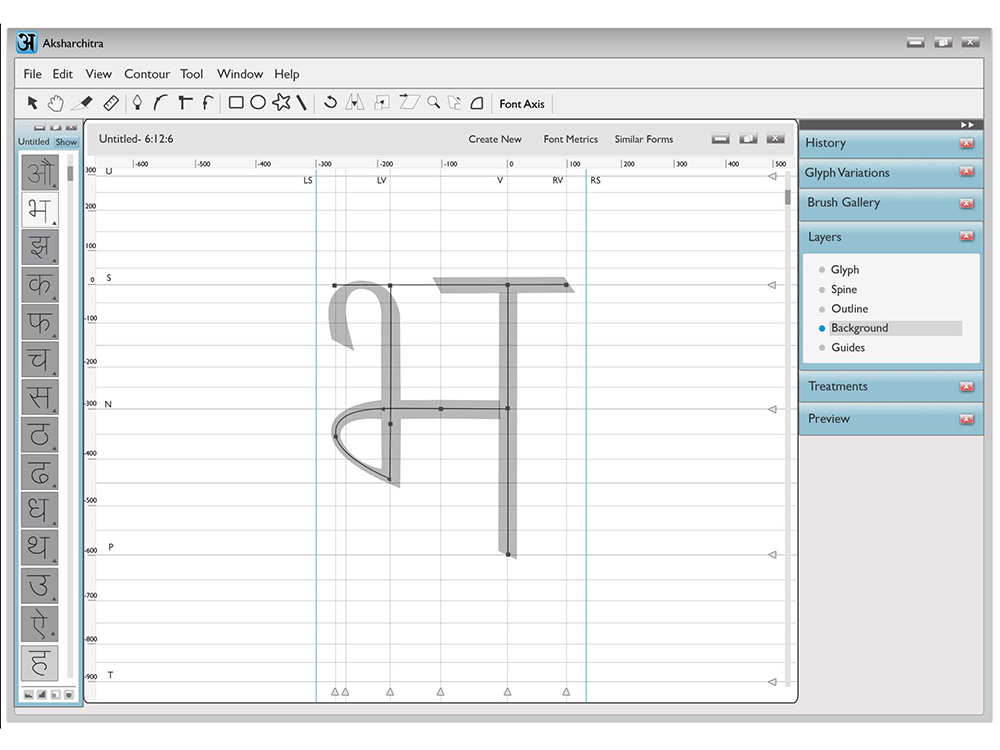This screenshot has width=1000, height=750.
Task: Click the Font Metrics button
Action: (571, 139)
